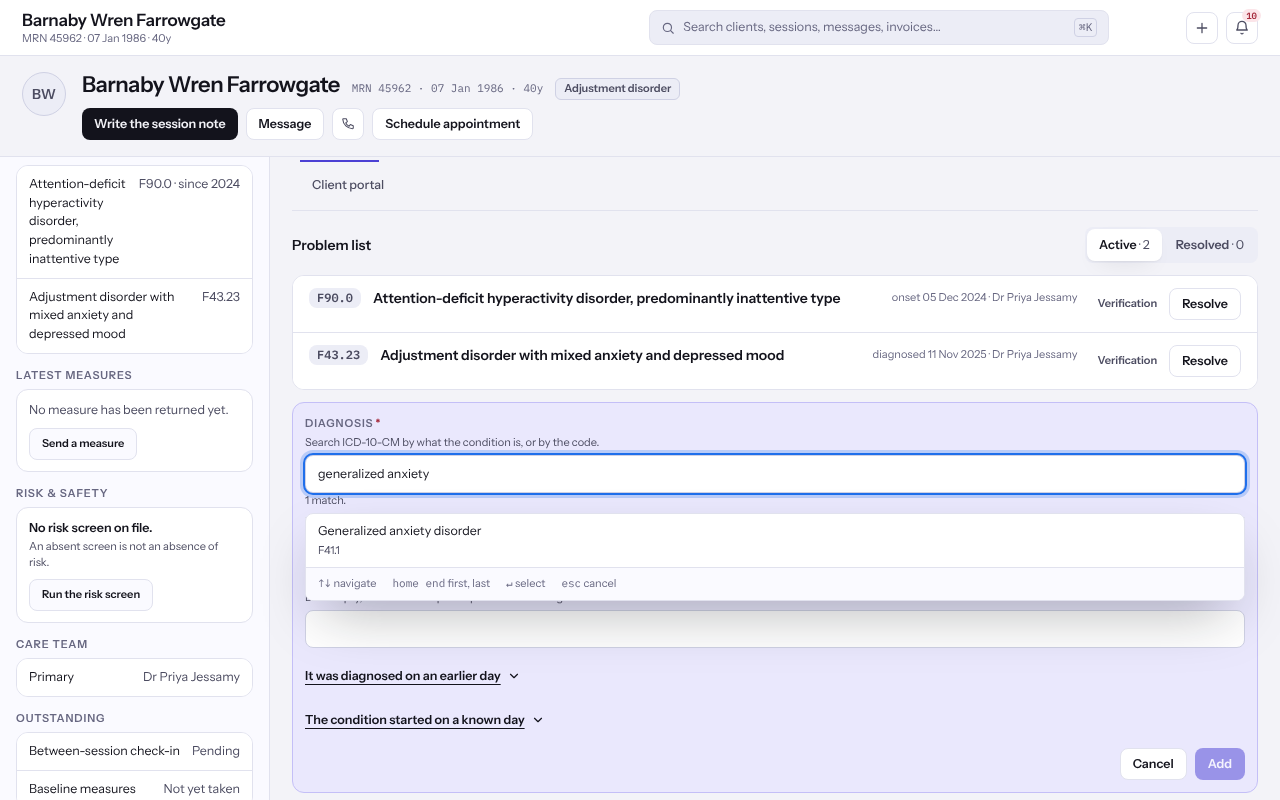This screenshot has width=1280, height=800.
Task: Click the Adjustment disorder tag in header
Action: point(618,89)
